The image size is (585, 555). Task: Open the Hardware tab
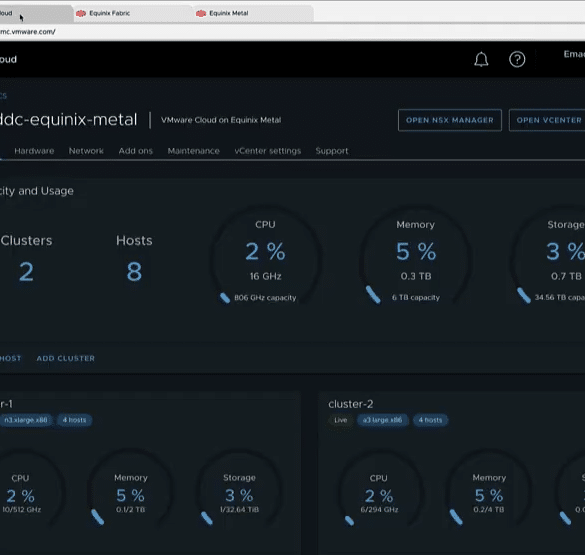tap(34, 151)
